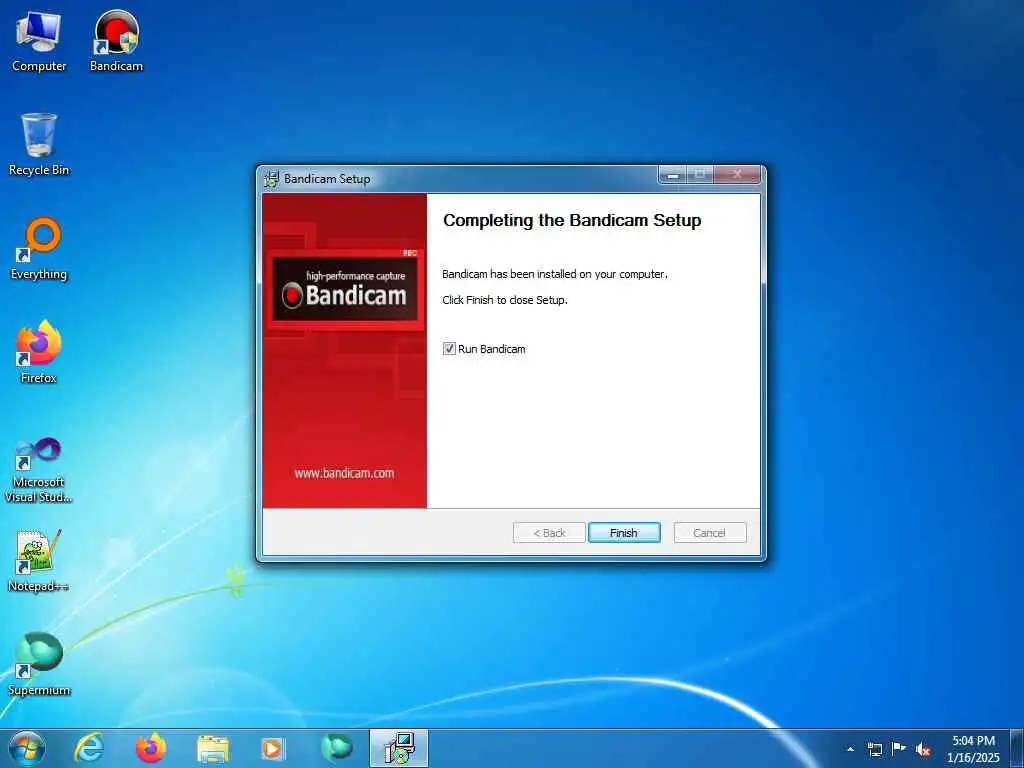Close the Bandicam Setup window
The height and width of the screenshot is (768, 1024).
pos(737,174)
